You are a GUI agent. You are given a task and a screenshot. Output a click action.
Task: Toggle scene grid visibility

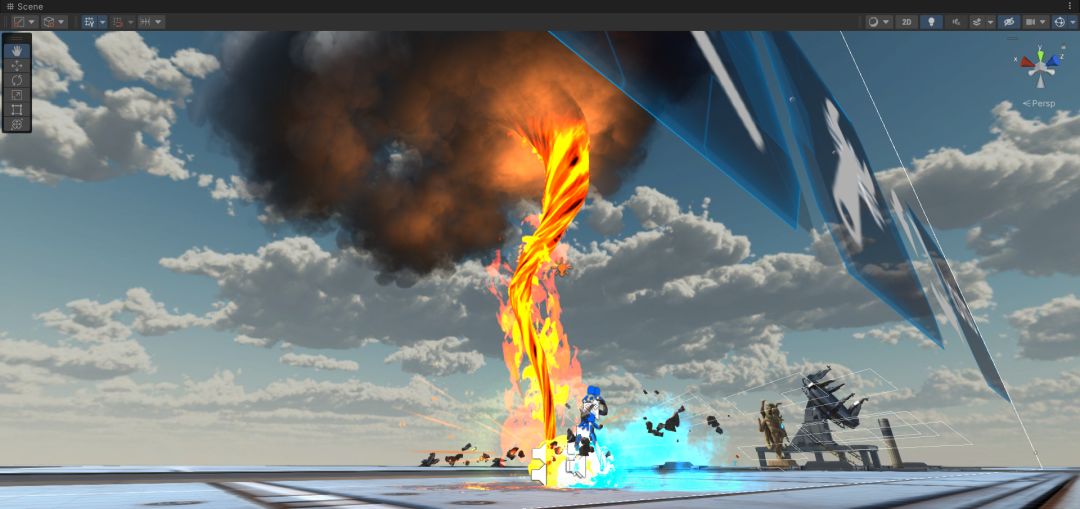(90, 22)
